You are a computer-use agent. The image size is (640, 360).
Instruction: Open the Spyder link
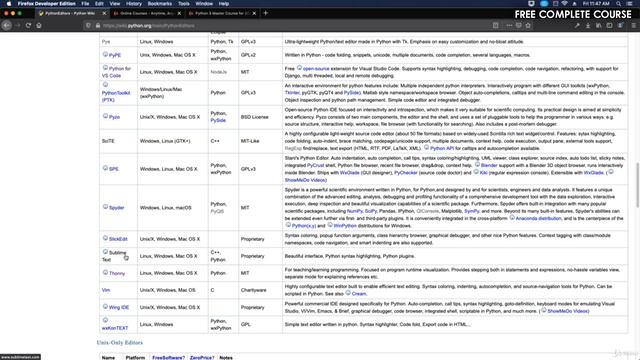(x=116, y=208)
